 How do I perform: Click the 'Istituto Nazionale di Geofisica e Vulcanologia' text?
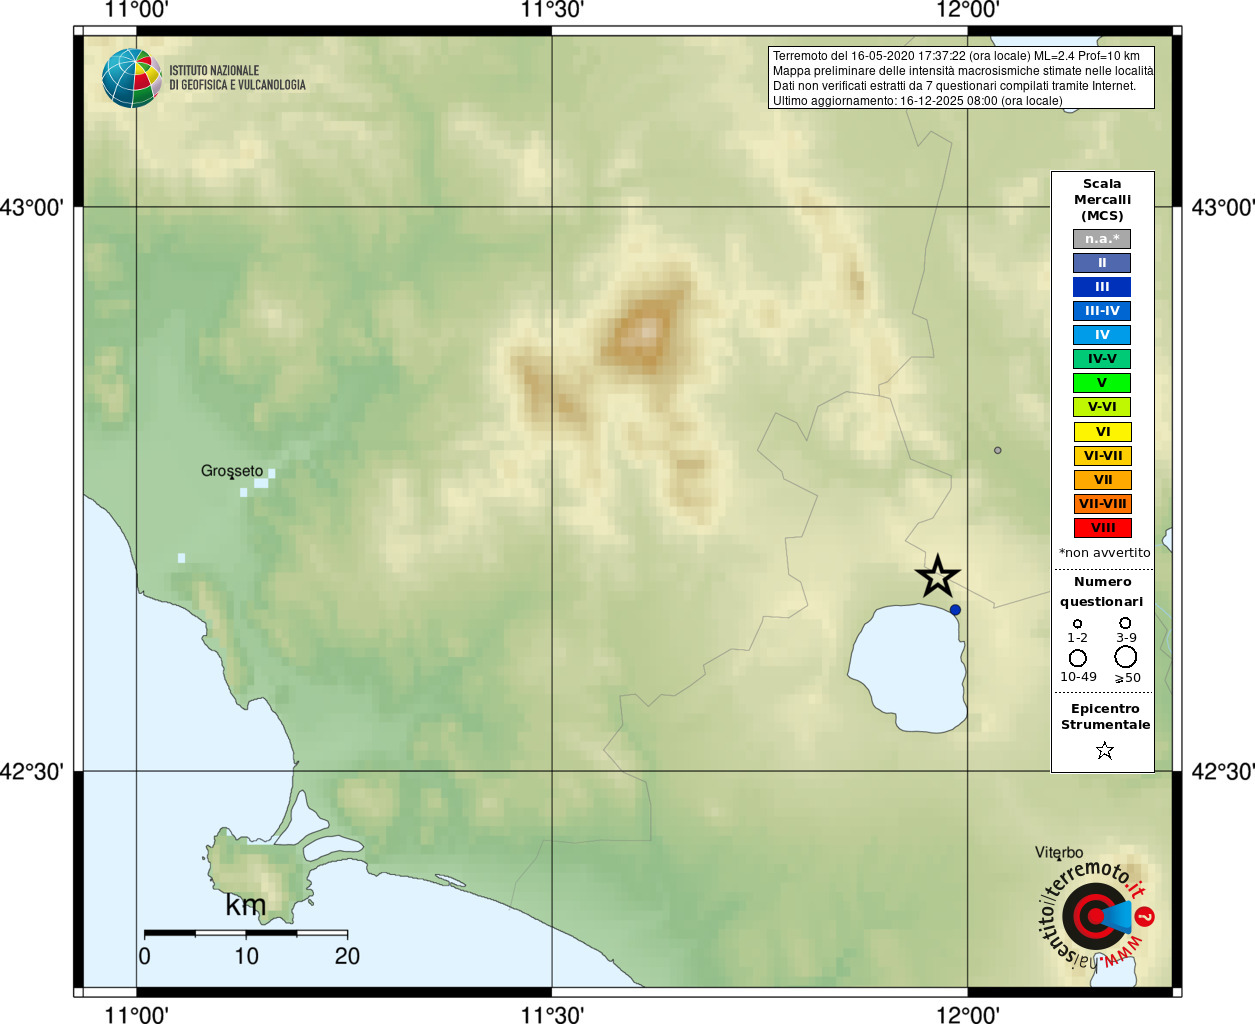coord(237,78)
